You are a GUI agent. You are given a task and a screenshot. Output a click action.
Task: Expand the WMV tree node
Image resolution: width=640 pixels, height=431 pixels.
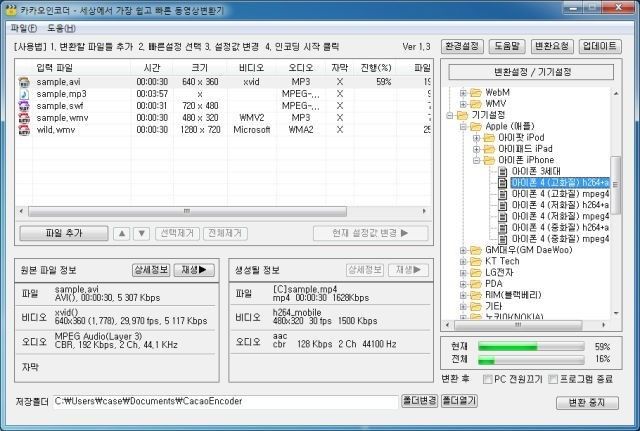click(463, 104)
